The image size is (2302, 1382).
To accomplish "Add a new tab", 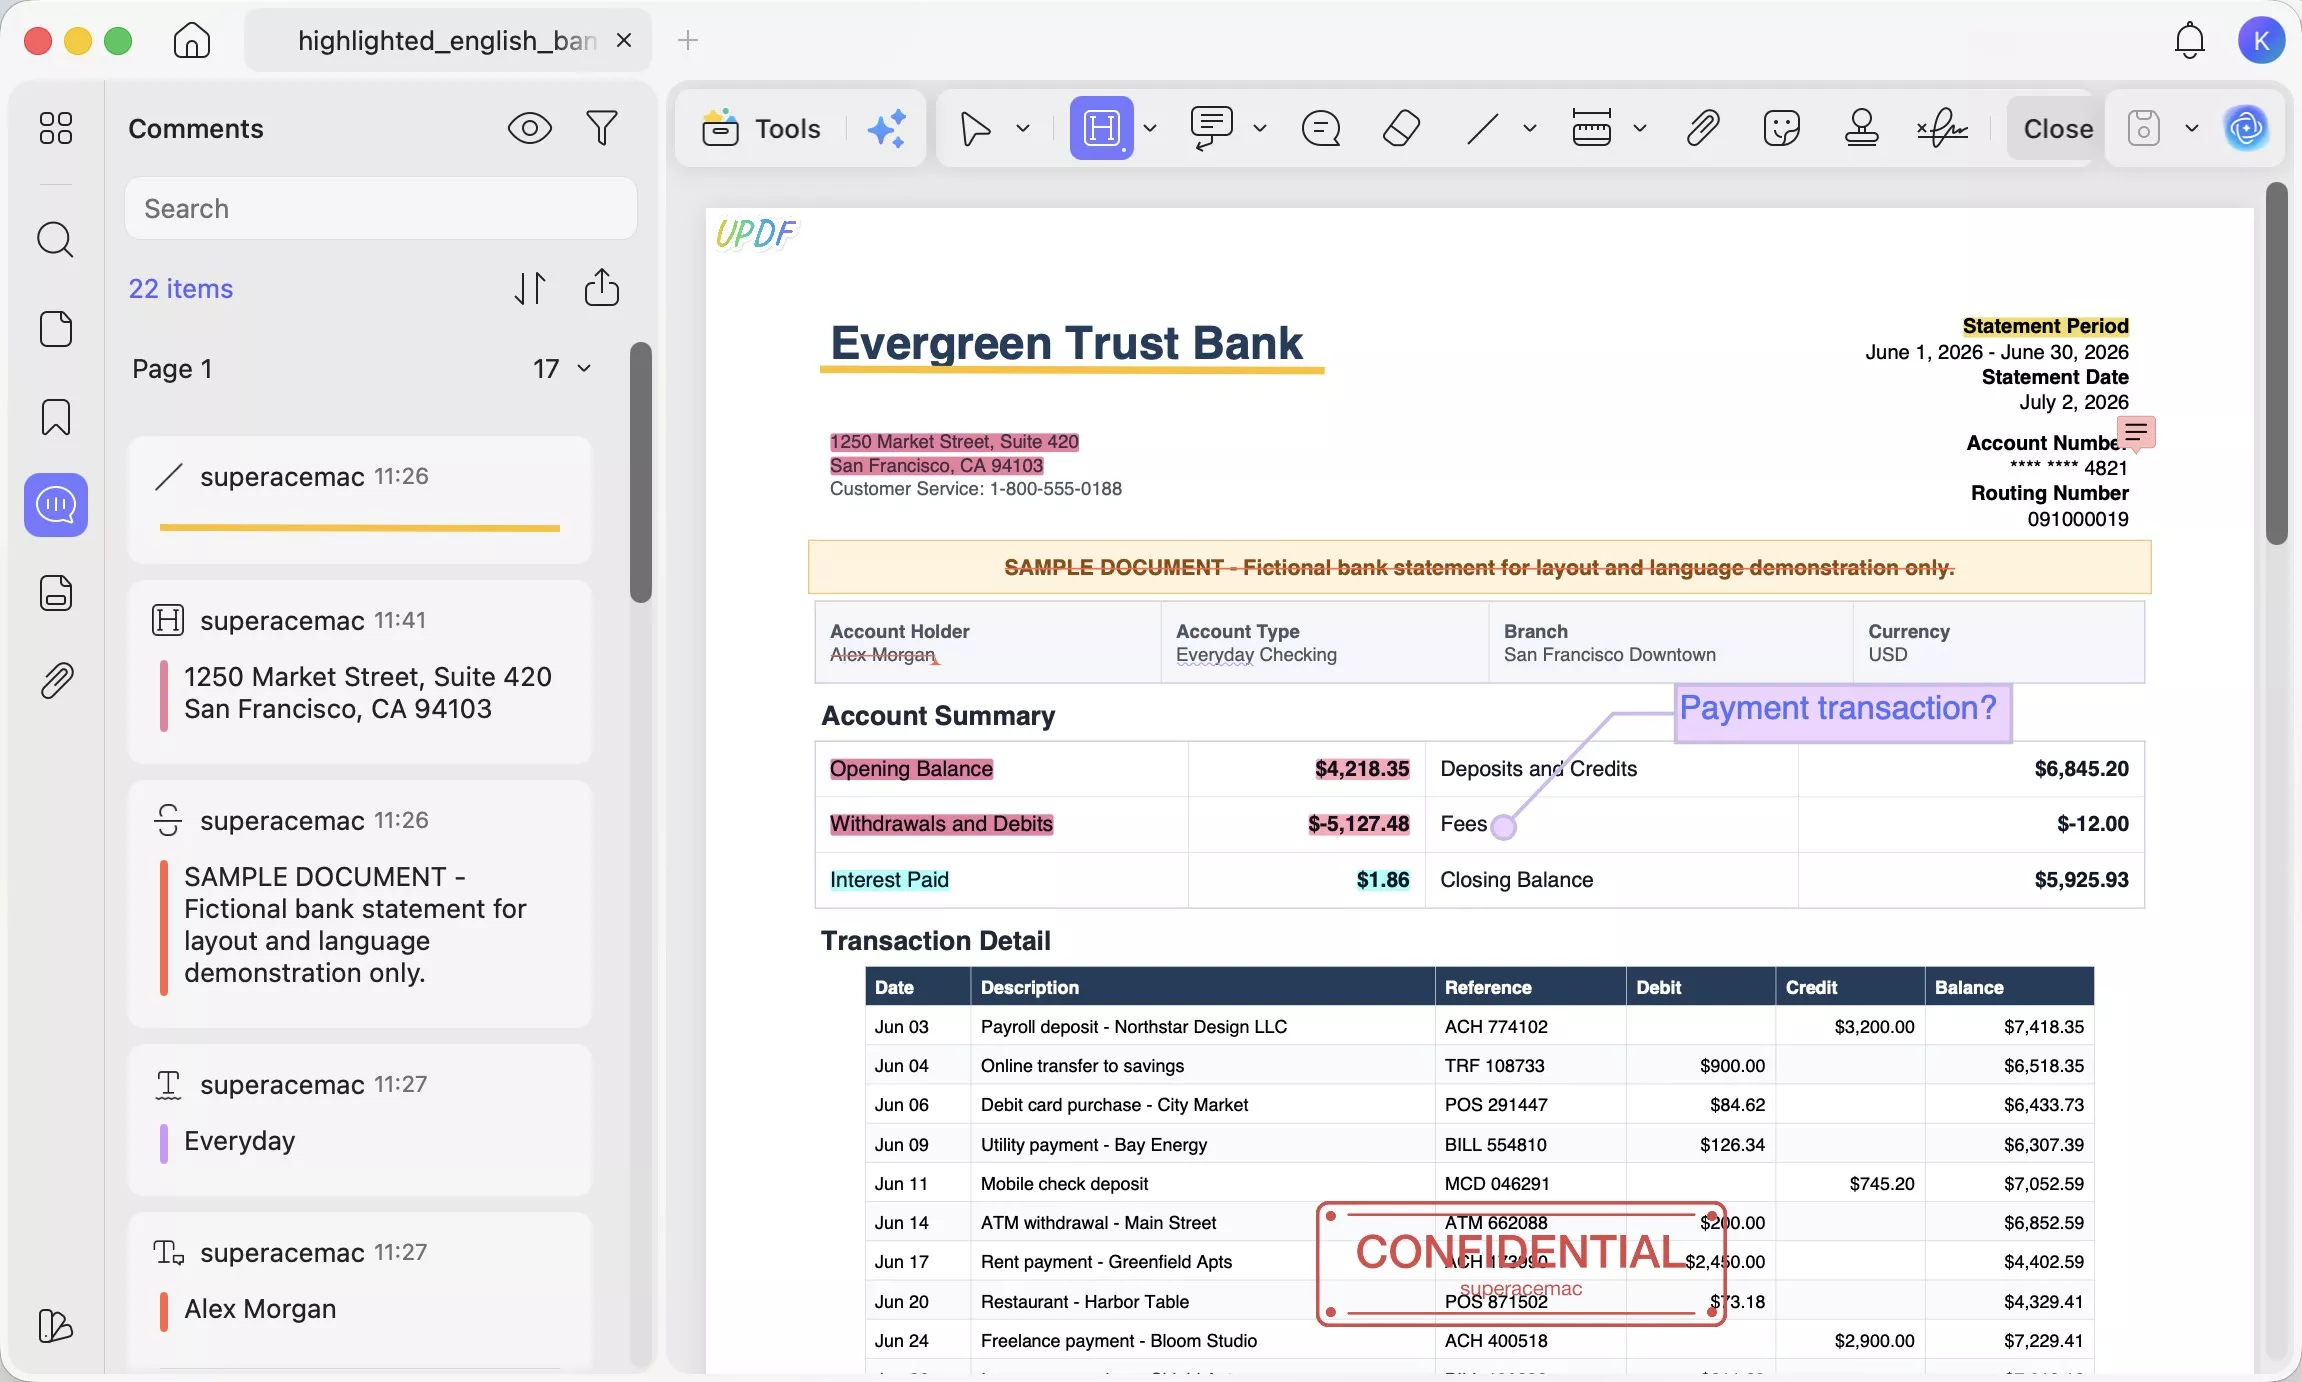I will (x=688, y=41).
